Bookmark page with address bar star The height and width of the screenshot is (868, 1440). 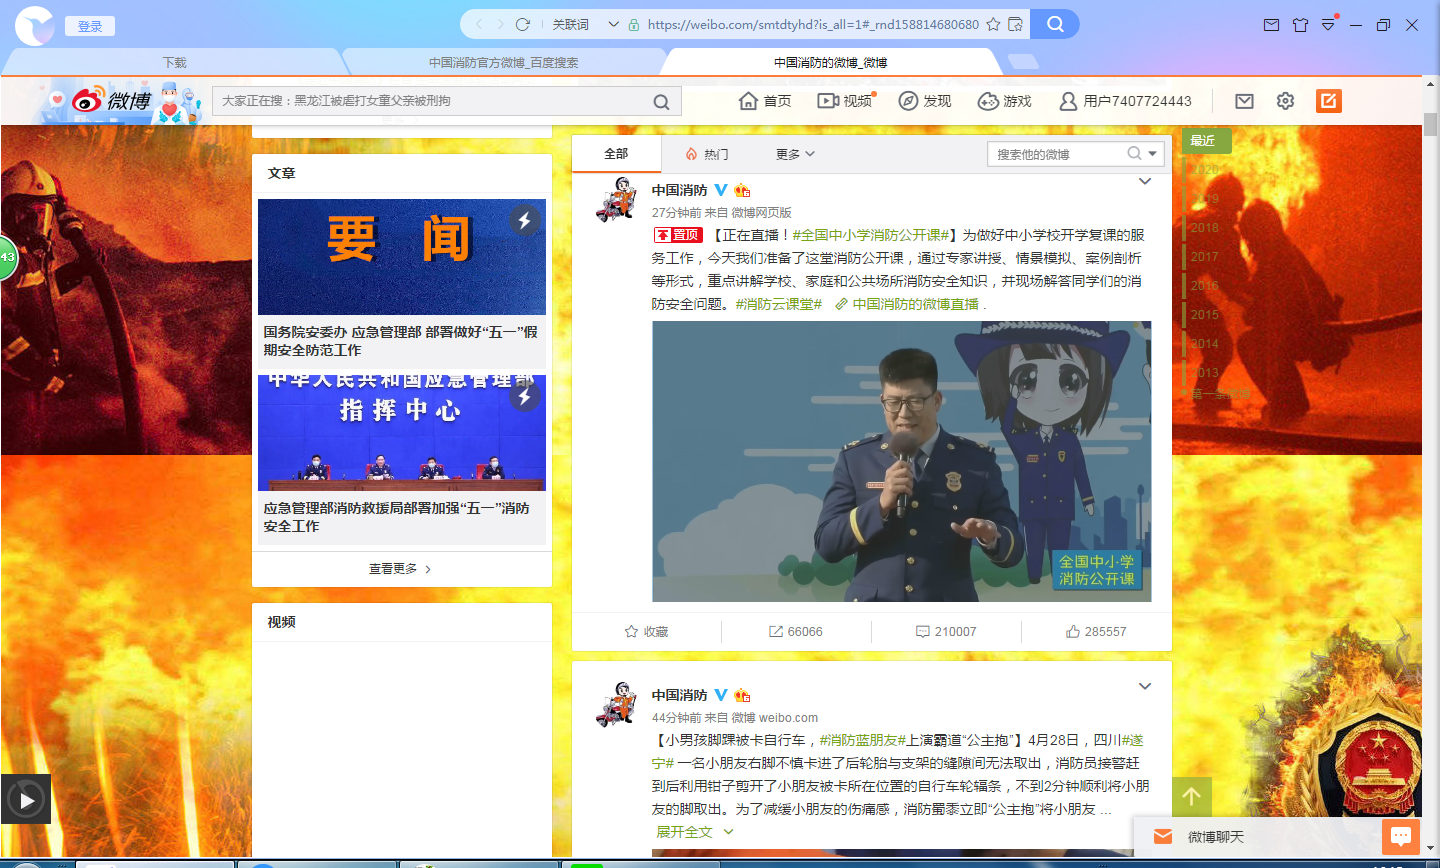pos(993,24)
